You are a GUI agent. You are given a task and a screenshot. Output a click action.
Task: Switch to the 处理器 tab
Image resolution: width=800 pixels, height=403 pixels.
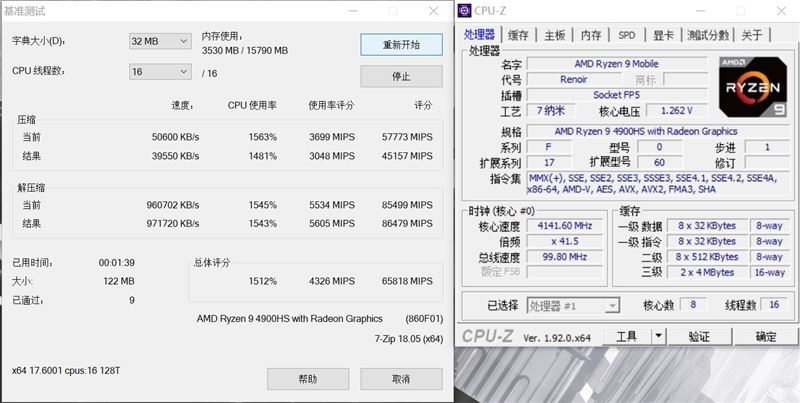coord(479,35)
